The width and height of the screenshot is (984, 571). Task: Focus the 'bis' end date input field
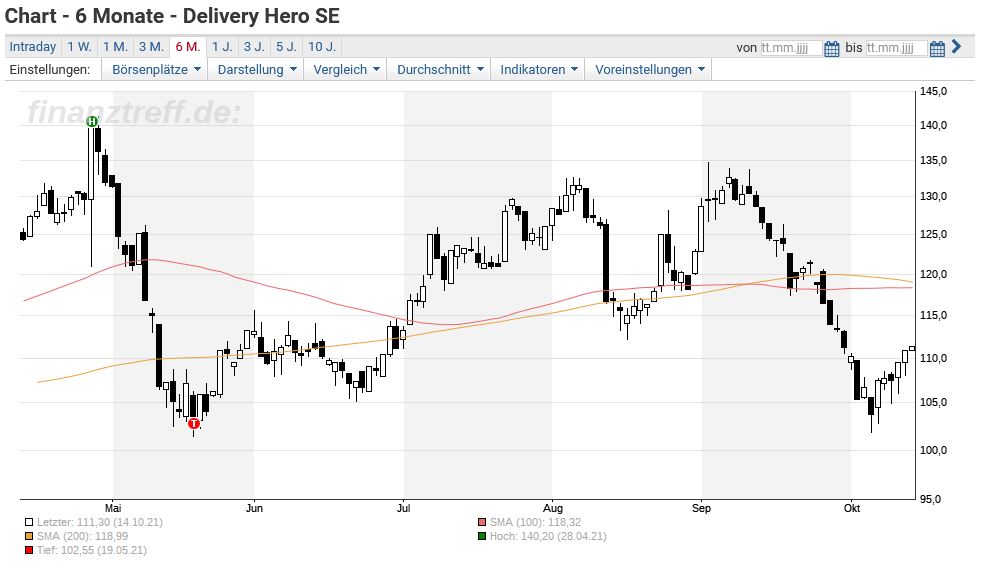[x=896, y=48]
